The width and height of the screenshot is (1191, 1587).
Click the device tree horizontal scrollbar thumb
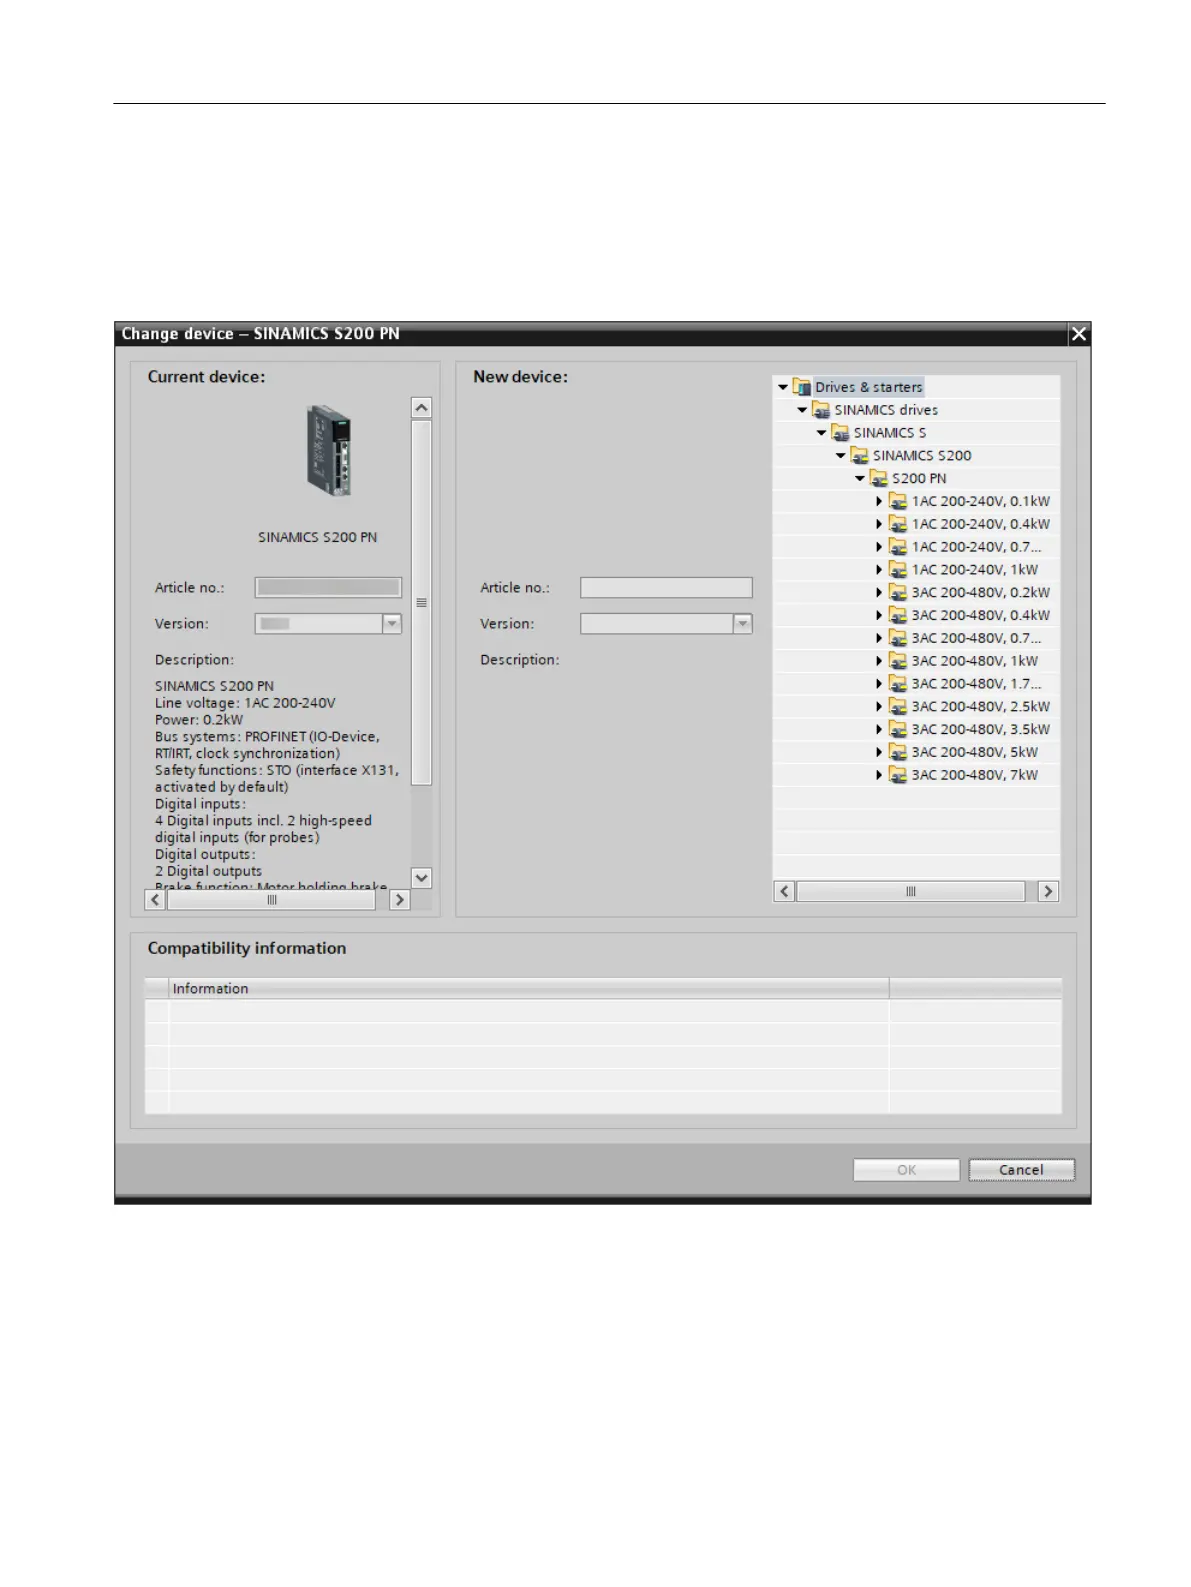(910, 891)
